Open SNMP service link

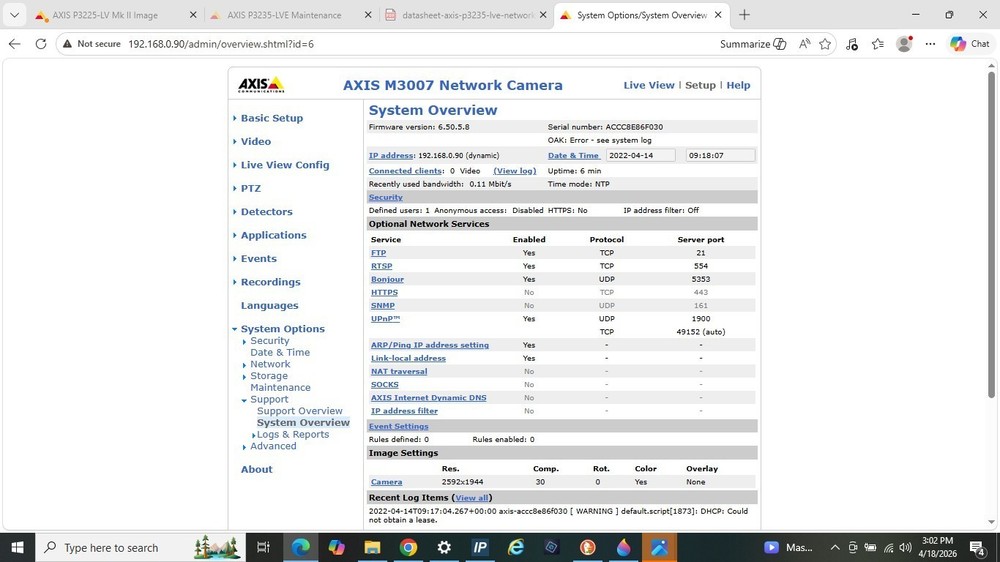click(x=383, y=306)
